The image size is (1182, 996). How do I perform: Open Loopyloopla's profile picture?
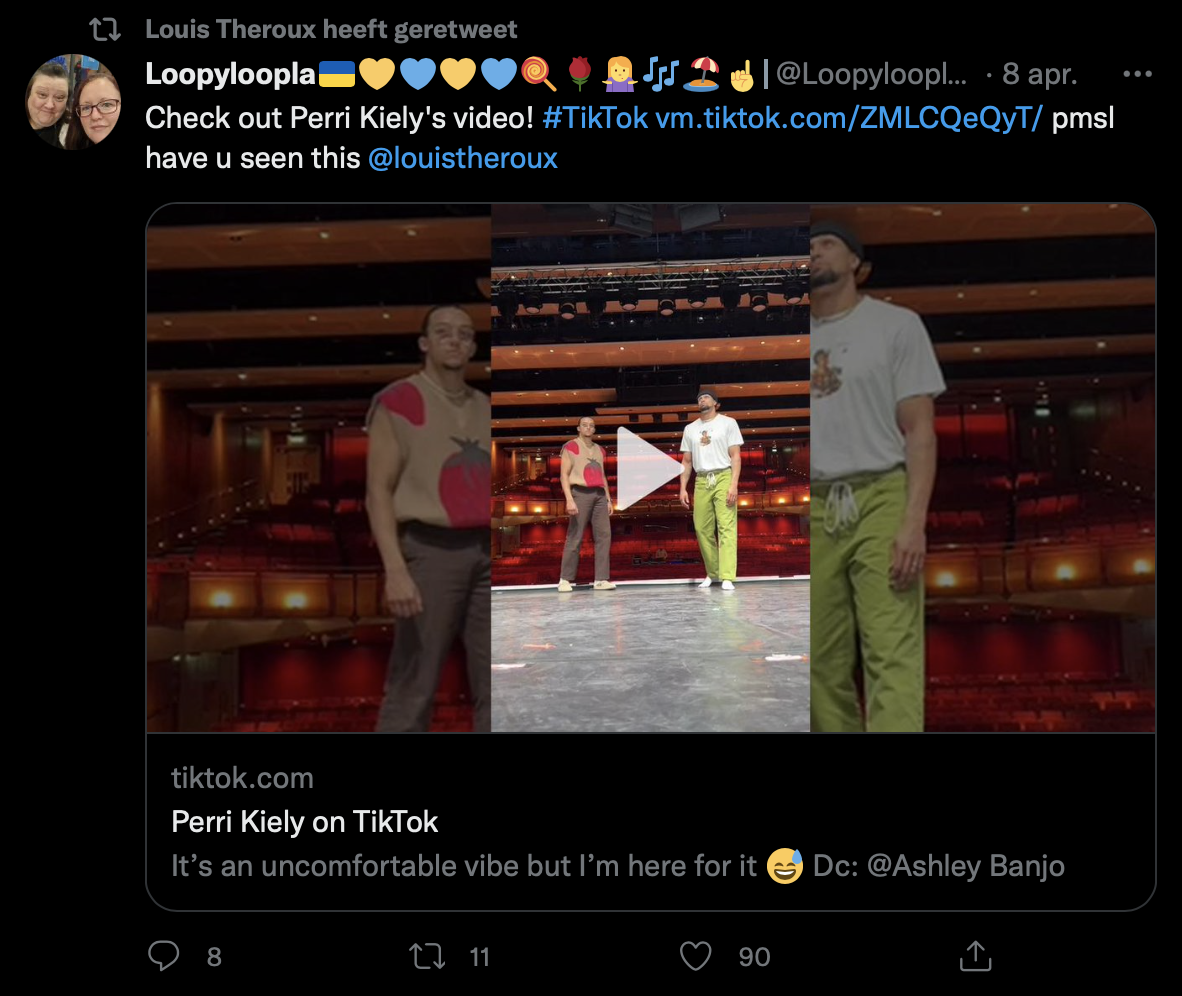[73, 101]
